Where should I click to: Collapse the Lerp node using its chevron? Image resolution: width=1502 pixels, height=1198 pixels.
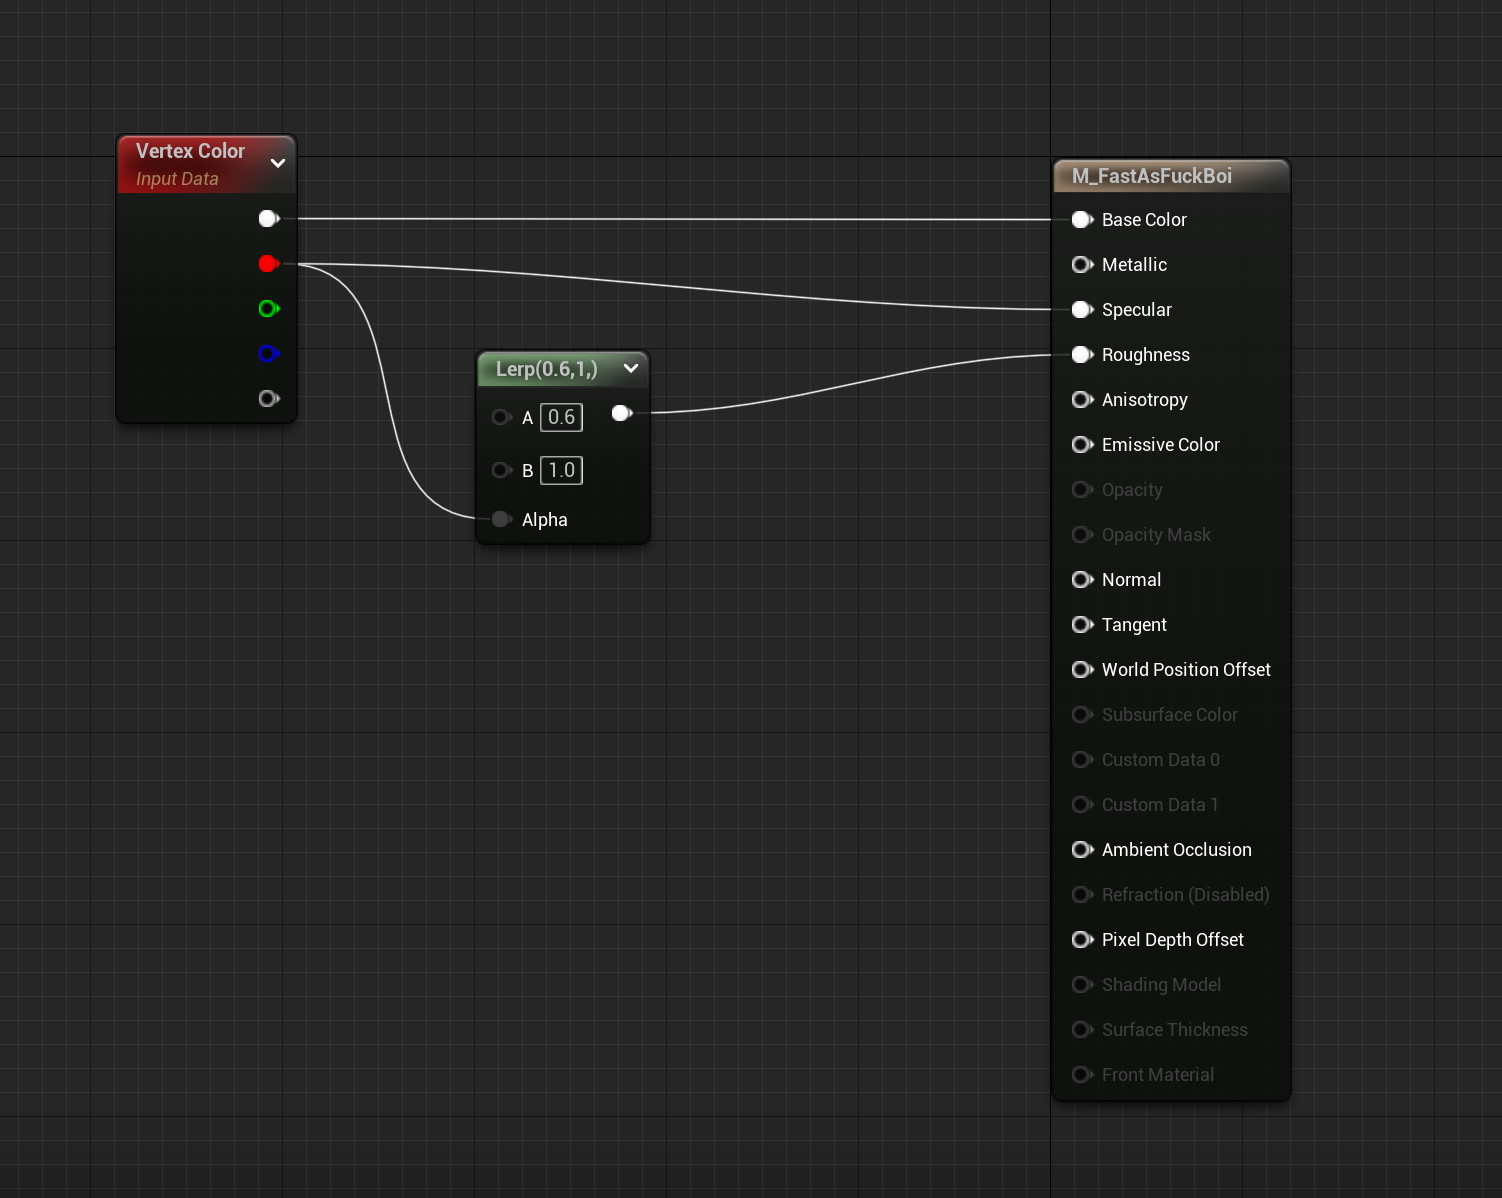[631, 368]
